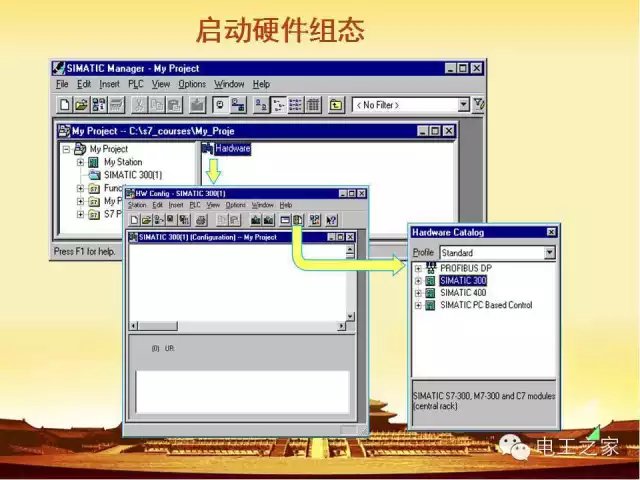Click the context help arrow in HW Config

pyautogui.click(x=331, y=219)
